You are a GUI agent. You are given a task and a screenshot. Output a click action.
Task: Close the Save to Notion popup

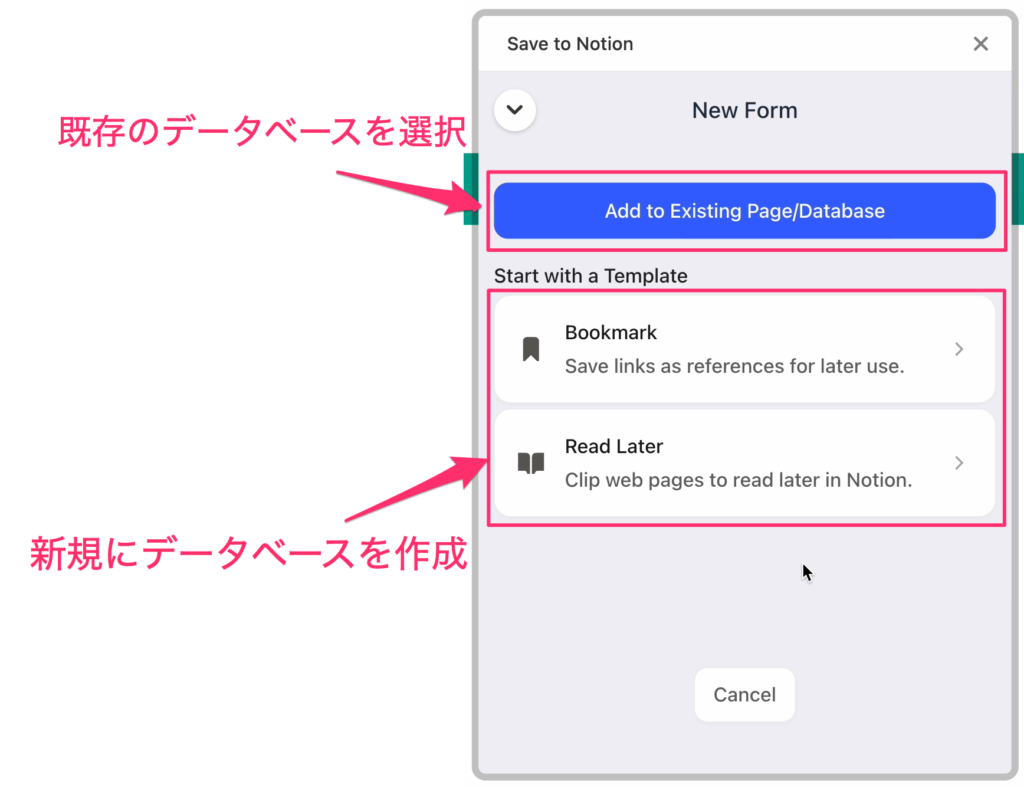tap(980, 44)
